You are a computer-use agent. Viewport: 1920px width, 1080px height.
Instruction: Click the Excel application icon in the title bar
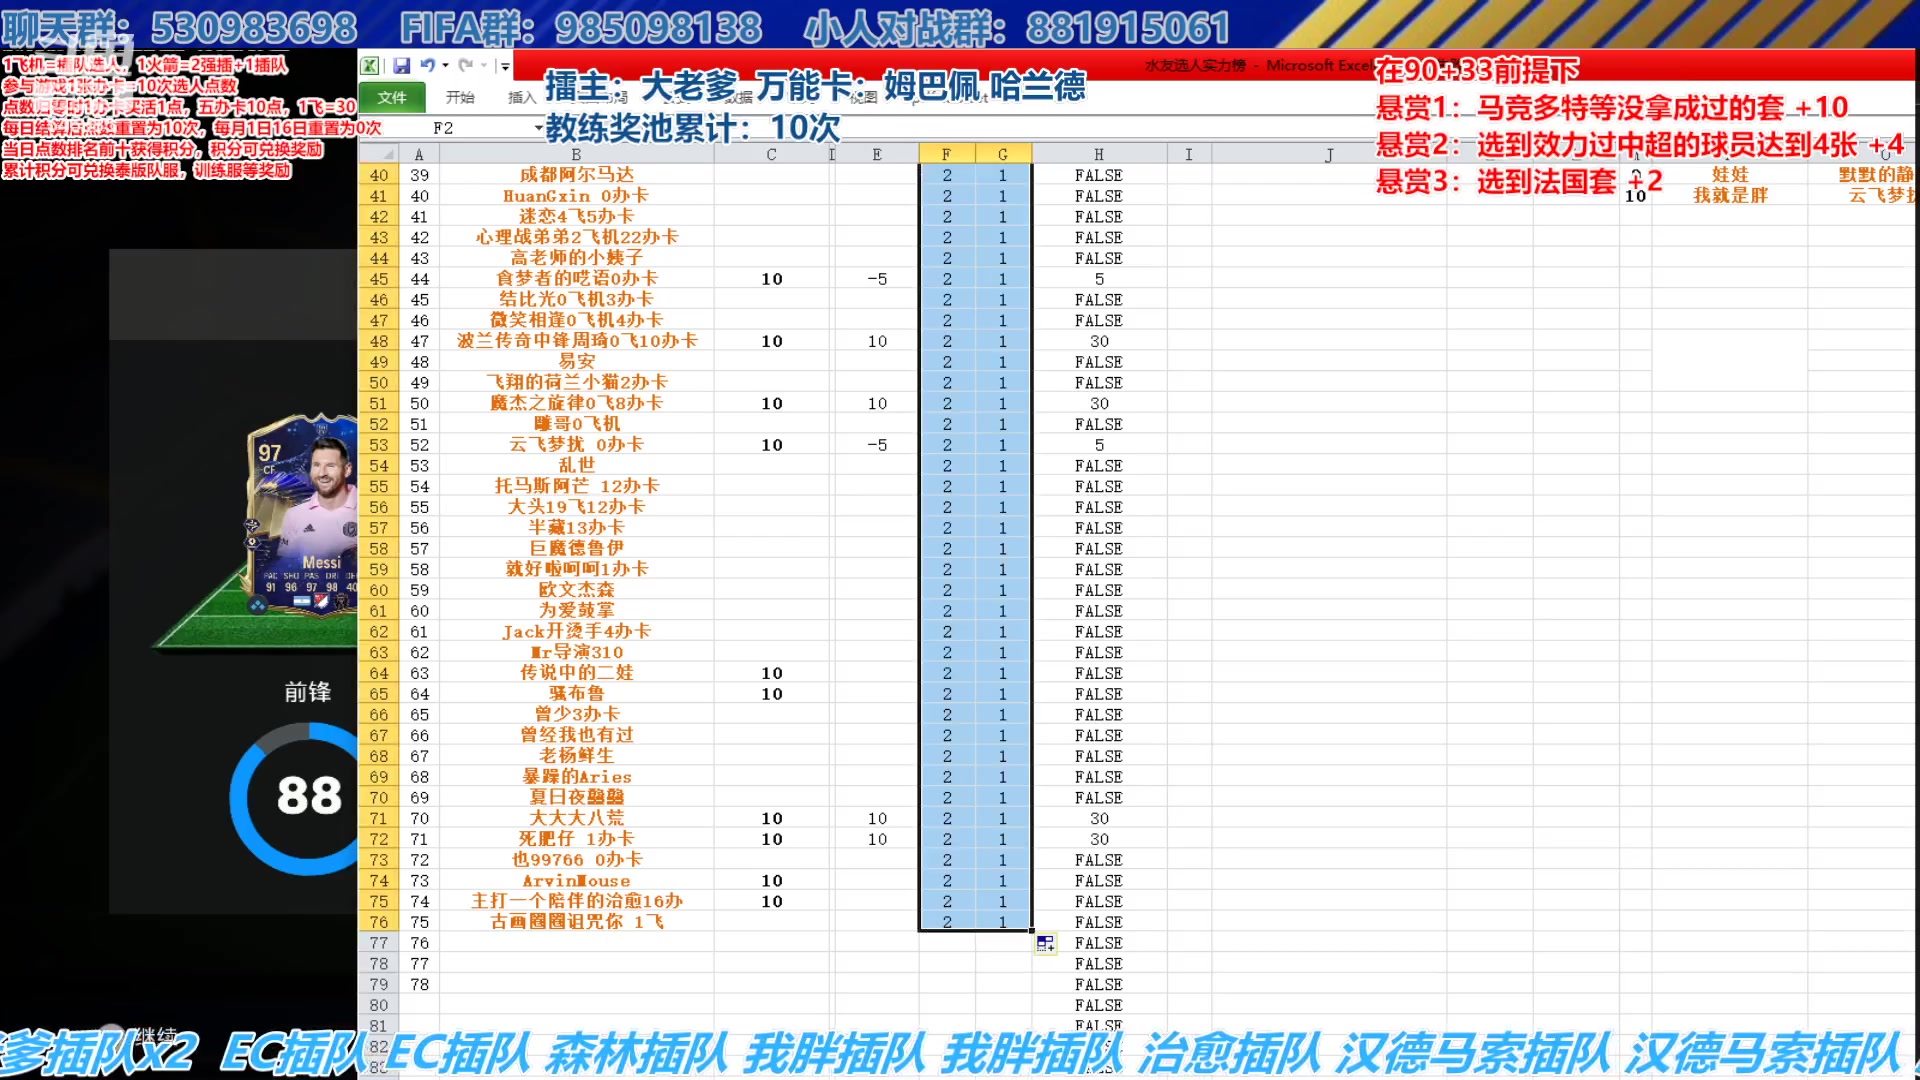[370, 66]
